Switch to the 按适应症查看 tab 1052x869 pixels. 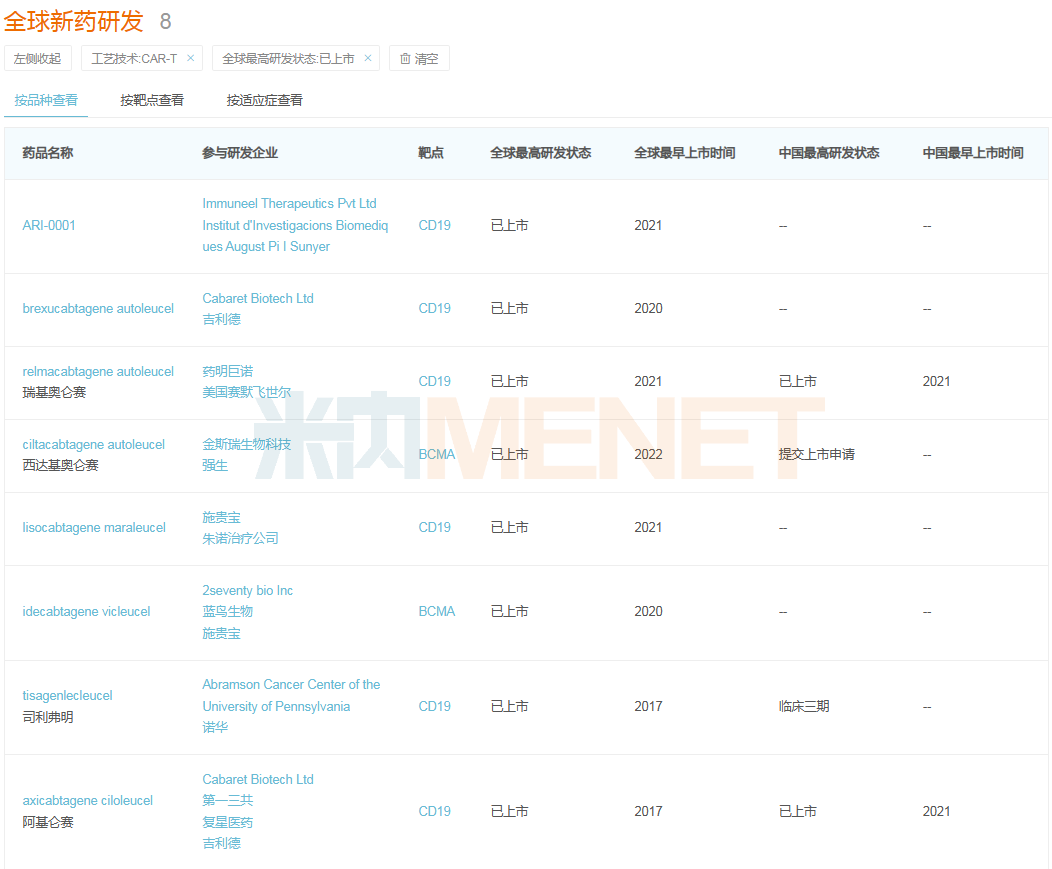click(x=264, y=100)
